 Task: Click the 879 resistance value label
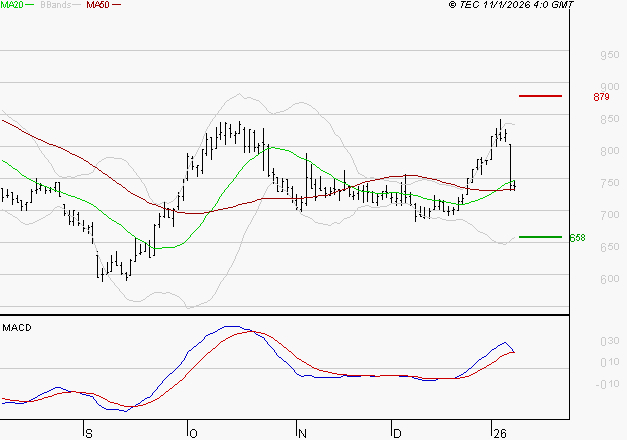(x=601, y=97)
